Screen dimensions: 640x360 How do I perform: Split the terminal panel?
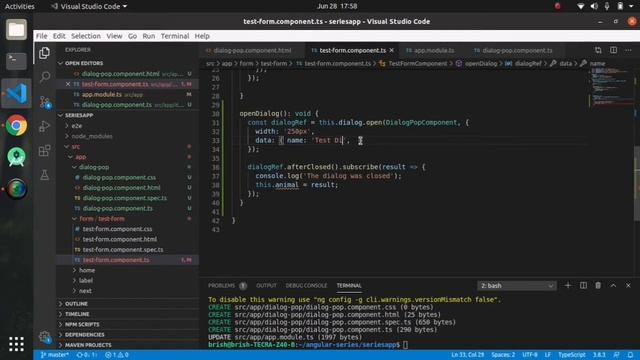(x=583, y=285)
